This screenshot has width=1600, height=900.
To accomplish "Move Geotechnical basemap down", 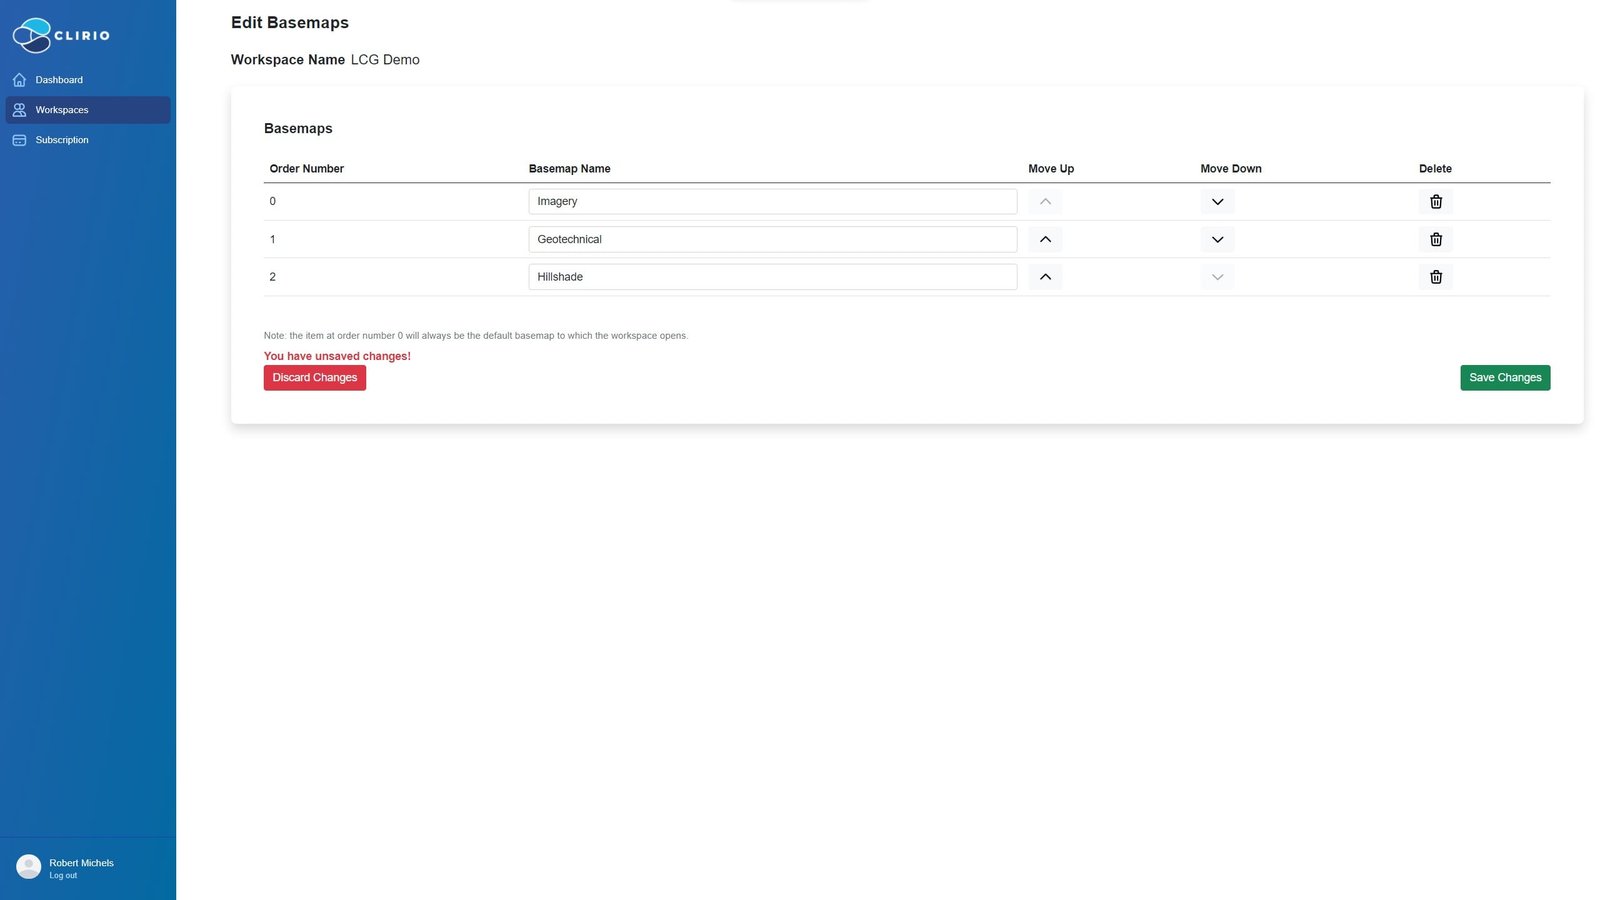I will coord(1217,239).
